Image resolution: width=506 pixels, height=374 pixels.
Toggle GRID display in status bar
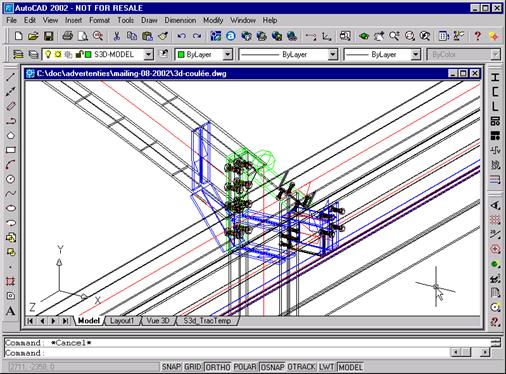coord(192,367)
